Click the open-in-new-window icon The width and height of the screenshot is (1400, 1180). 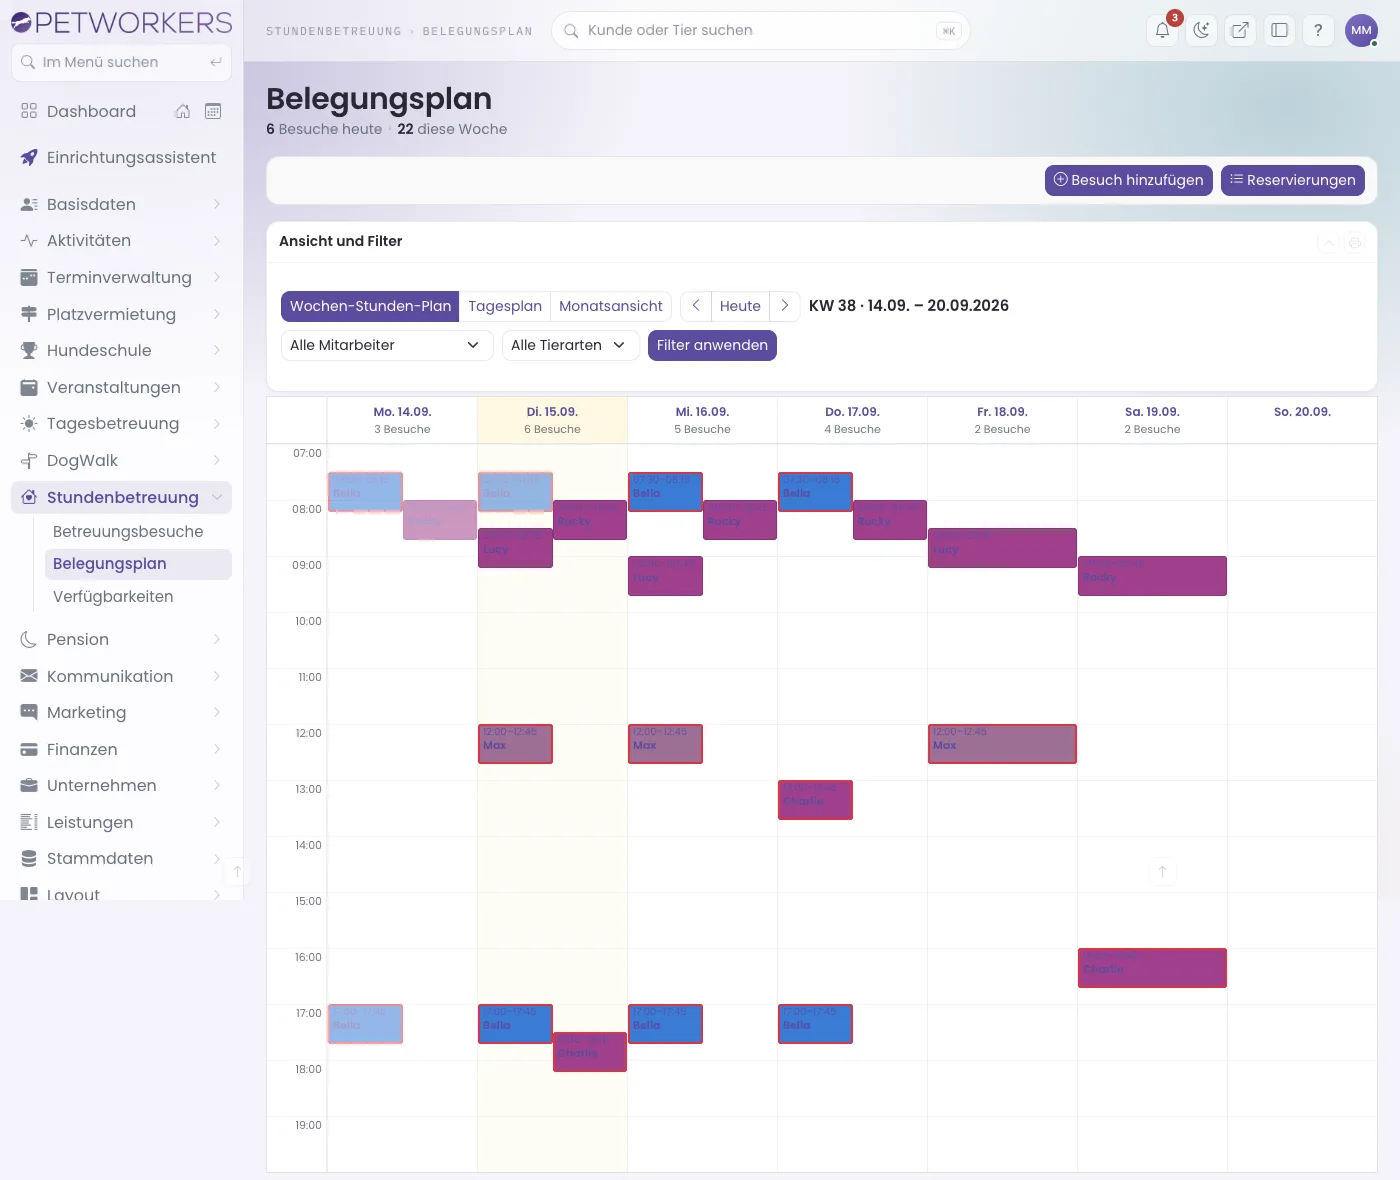[1240, 30]
